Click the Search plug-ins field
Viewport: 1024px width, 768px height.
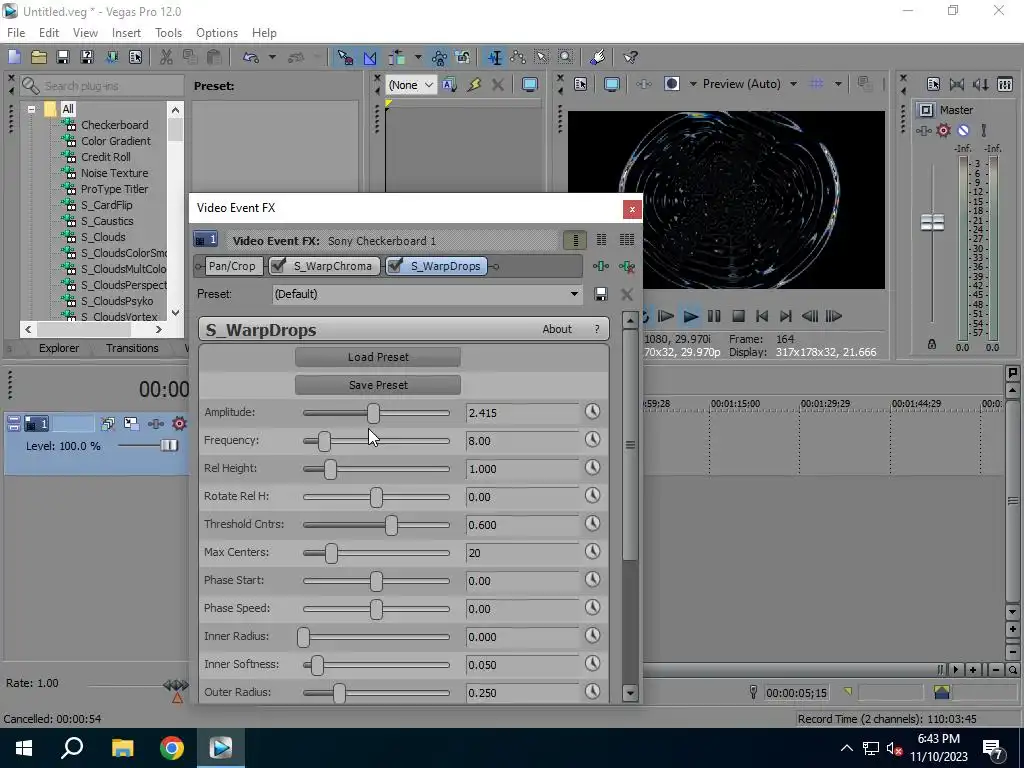[103, 86]
